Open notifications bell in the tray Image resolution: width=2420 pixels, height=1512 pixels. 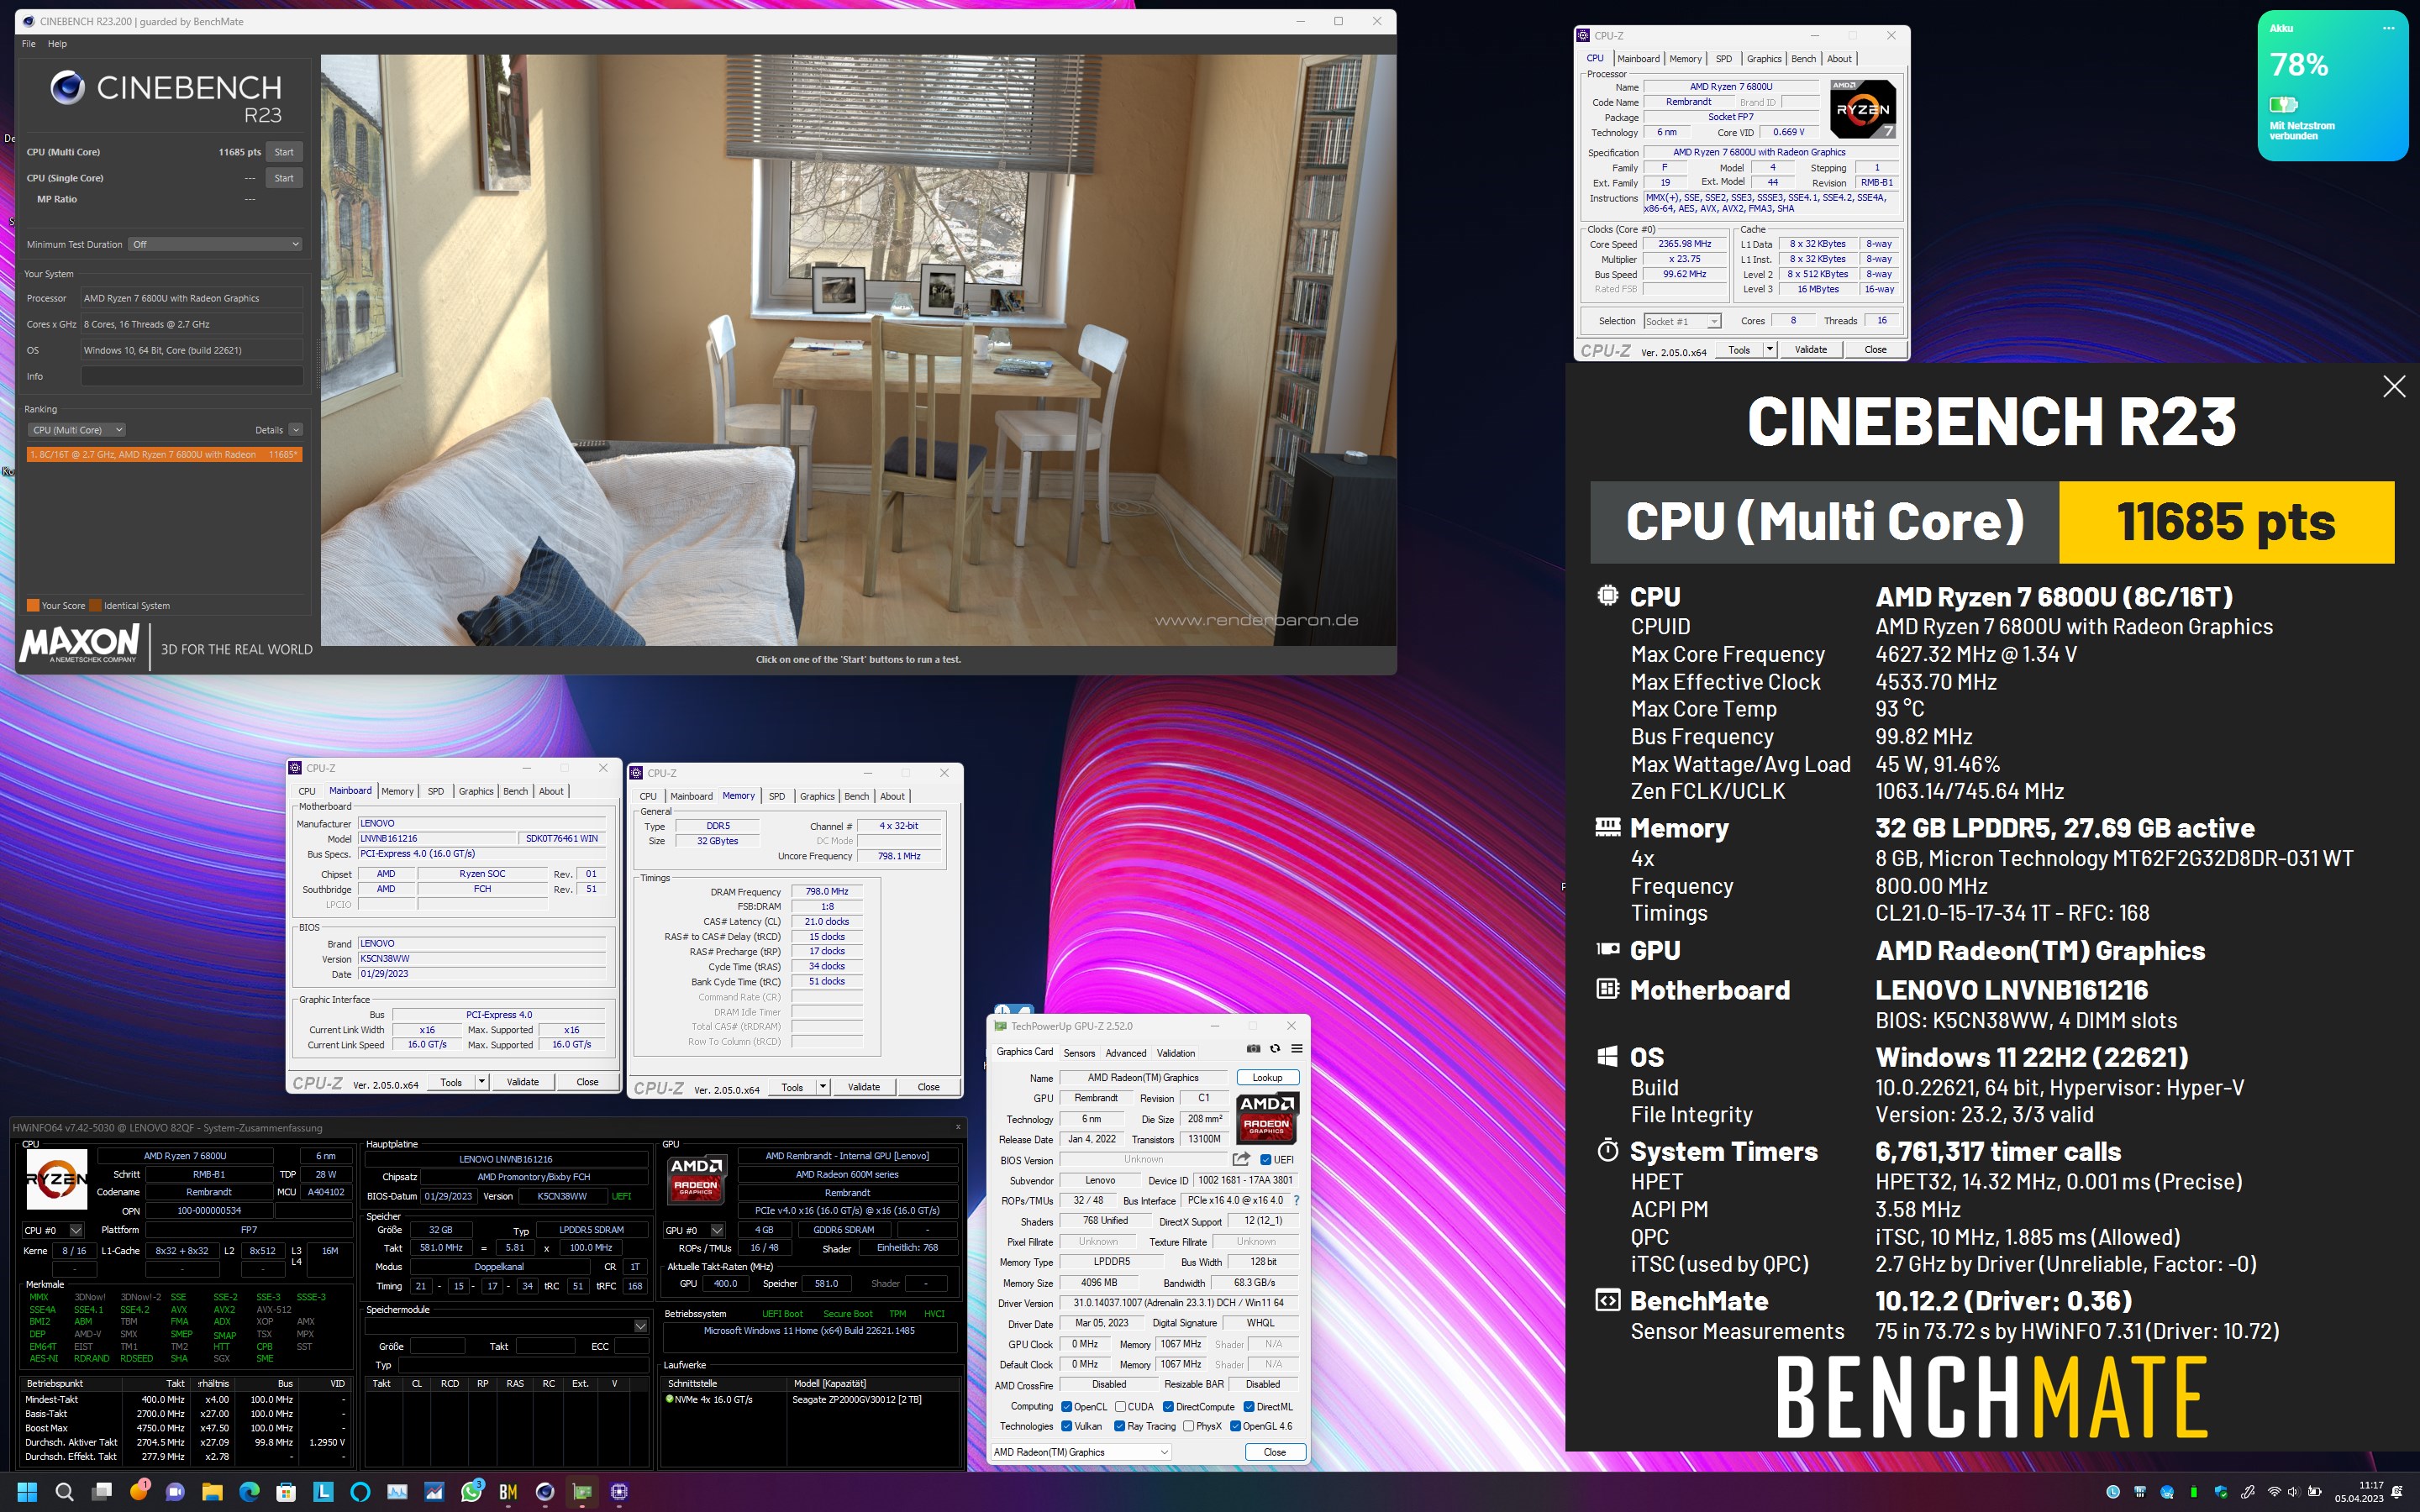tap(2397, 1492)
